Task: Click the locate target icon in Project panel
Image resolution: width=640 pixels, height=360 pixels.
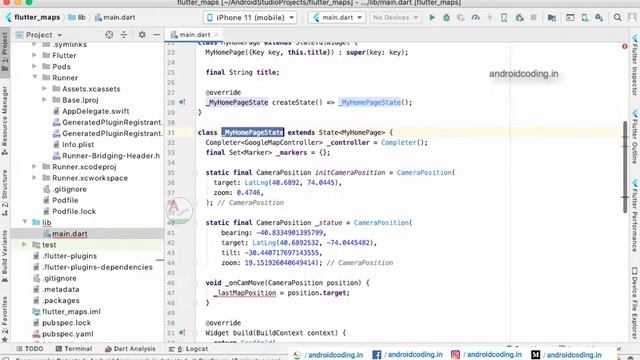Action: click(x=109, y=35)
